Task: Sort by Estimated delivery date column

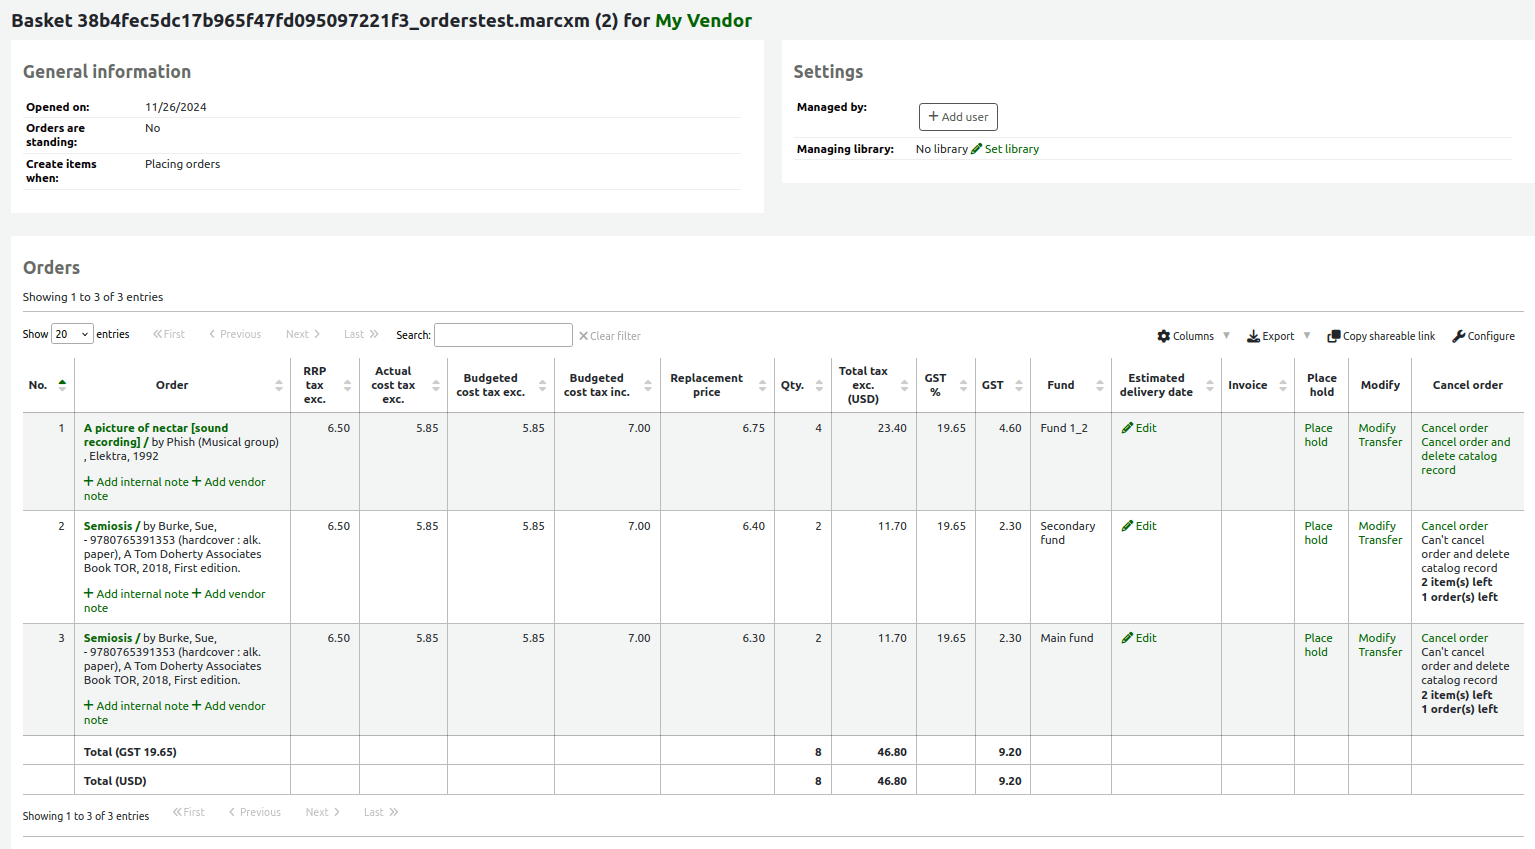Action: click(x=1166, y=385)
